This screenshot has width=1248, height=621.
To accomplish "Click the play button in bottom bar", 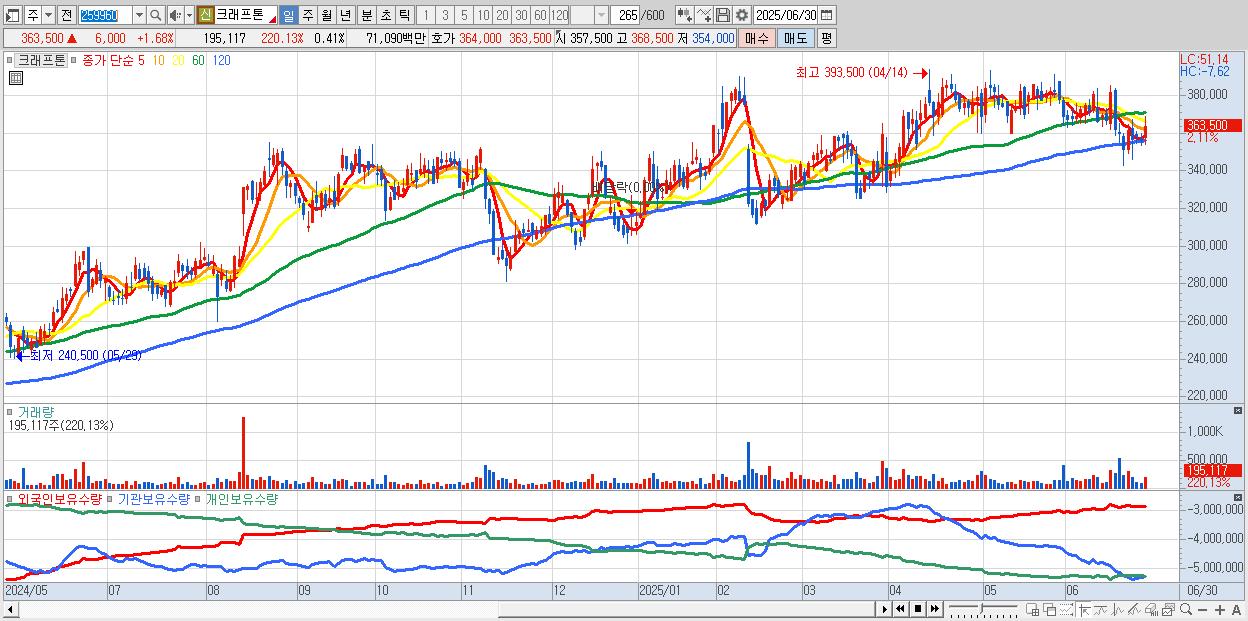I will click(885, 609).
